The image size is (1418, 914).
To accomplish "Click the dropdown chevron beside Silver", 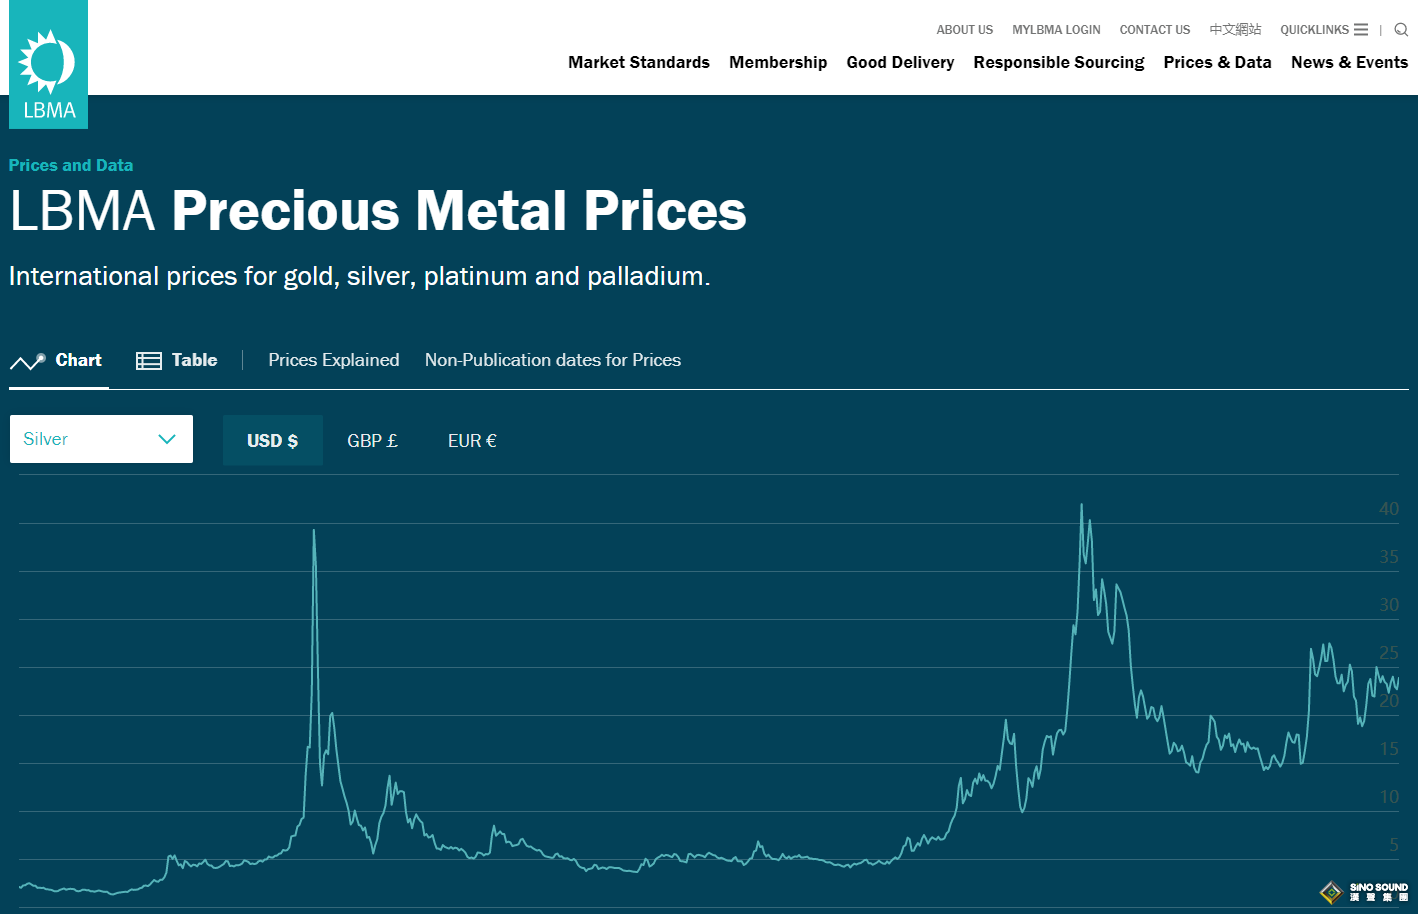I will pos(167,439).
